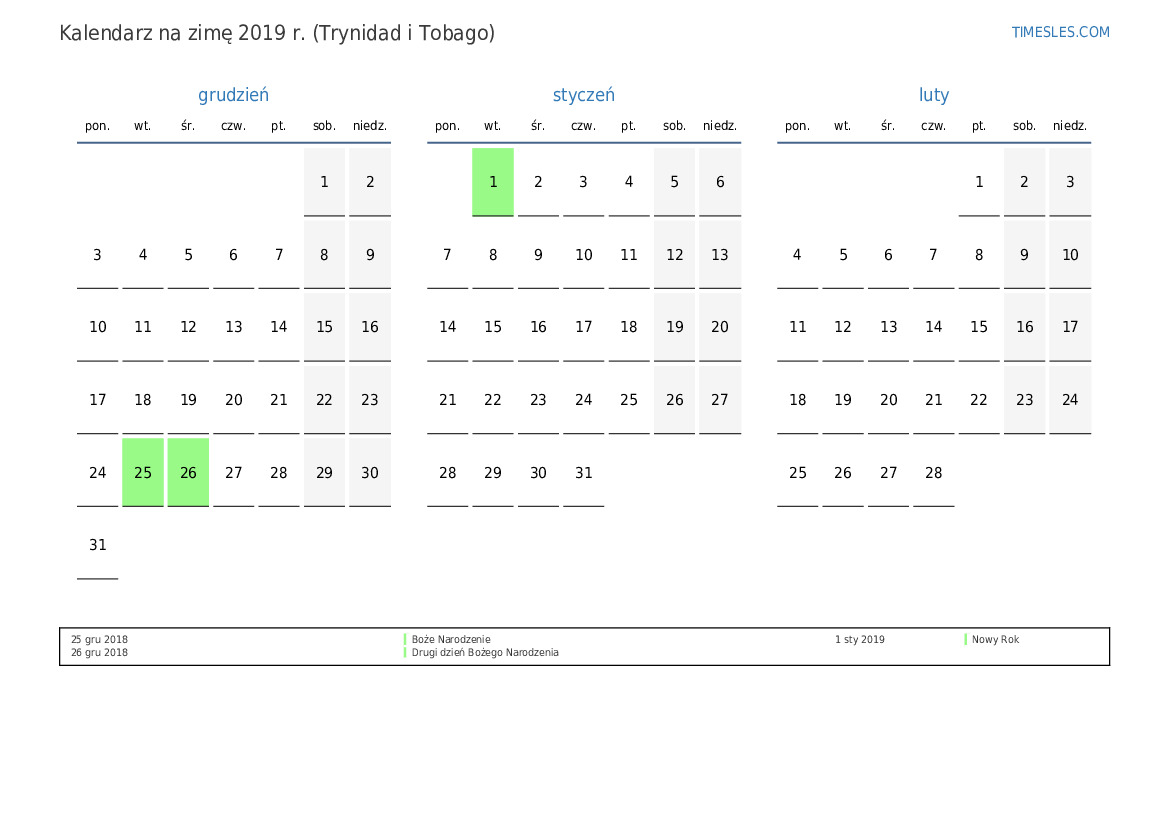1169x827 pixels.
Task: Select highlighted December 26 holiday cell
Action: click(x=188, y=473)
